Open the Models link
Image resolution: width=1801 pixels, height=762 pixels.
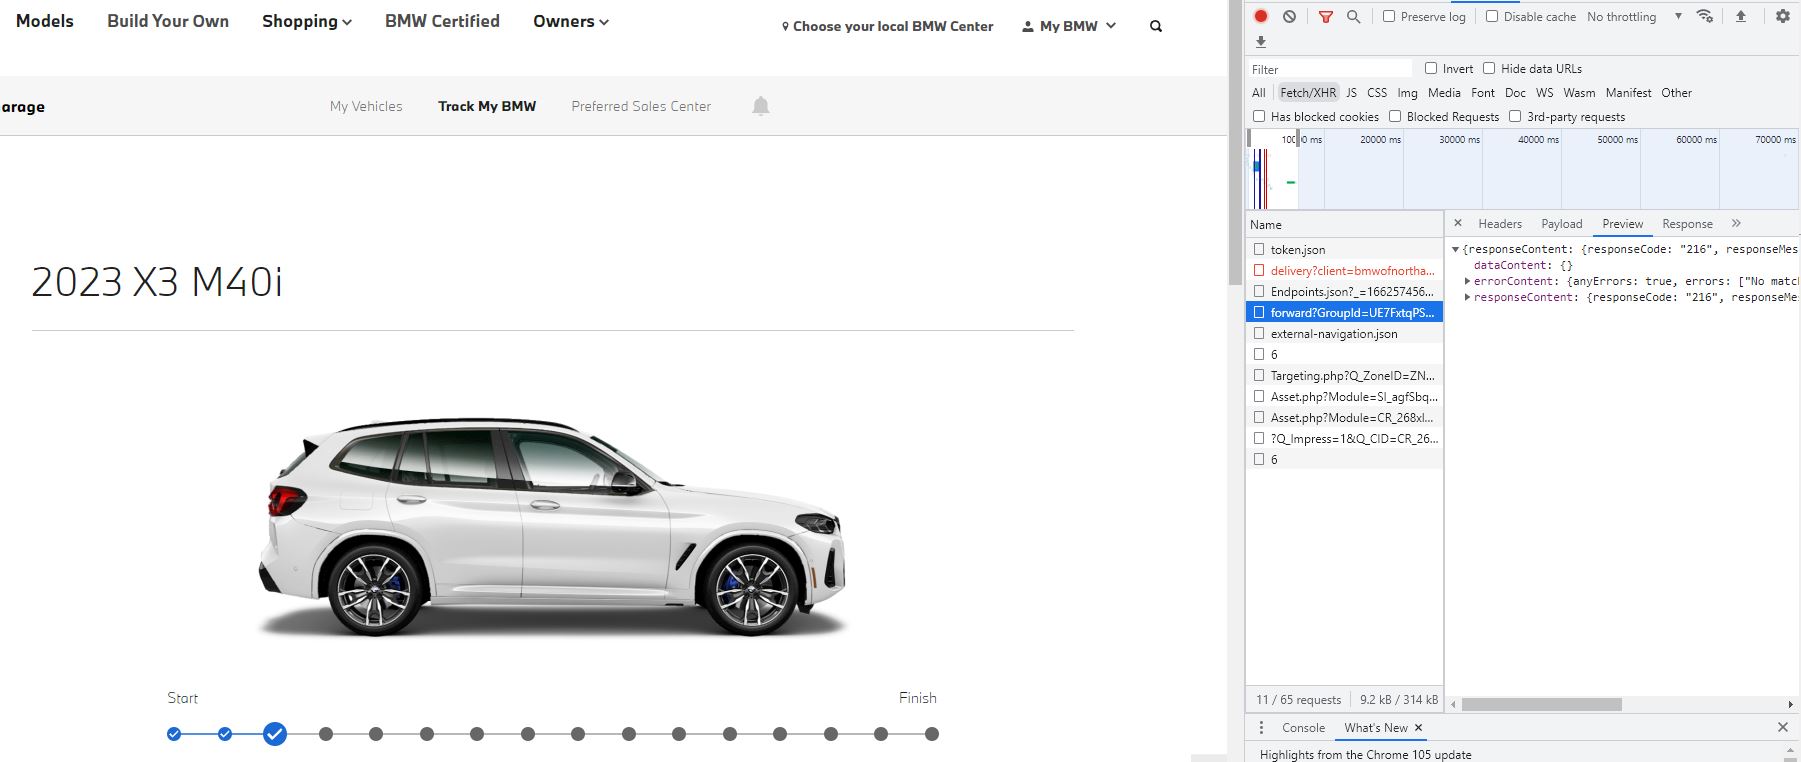coord(45,21)
